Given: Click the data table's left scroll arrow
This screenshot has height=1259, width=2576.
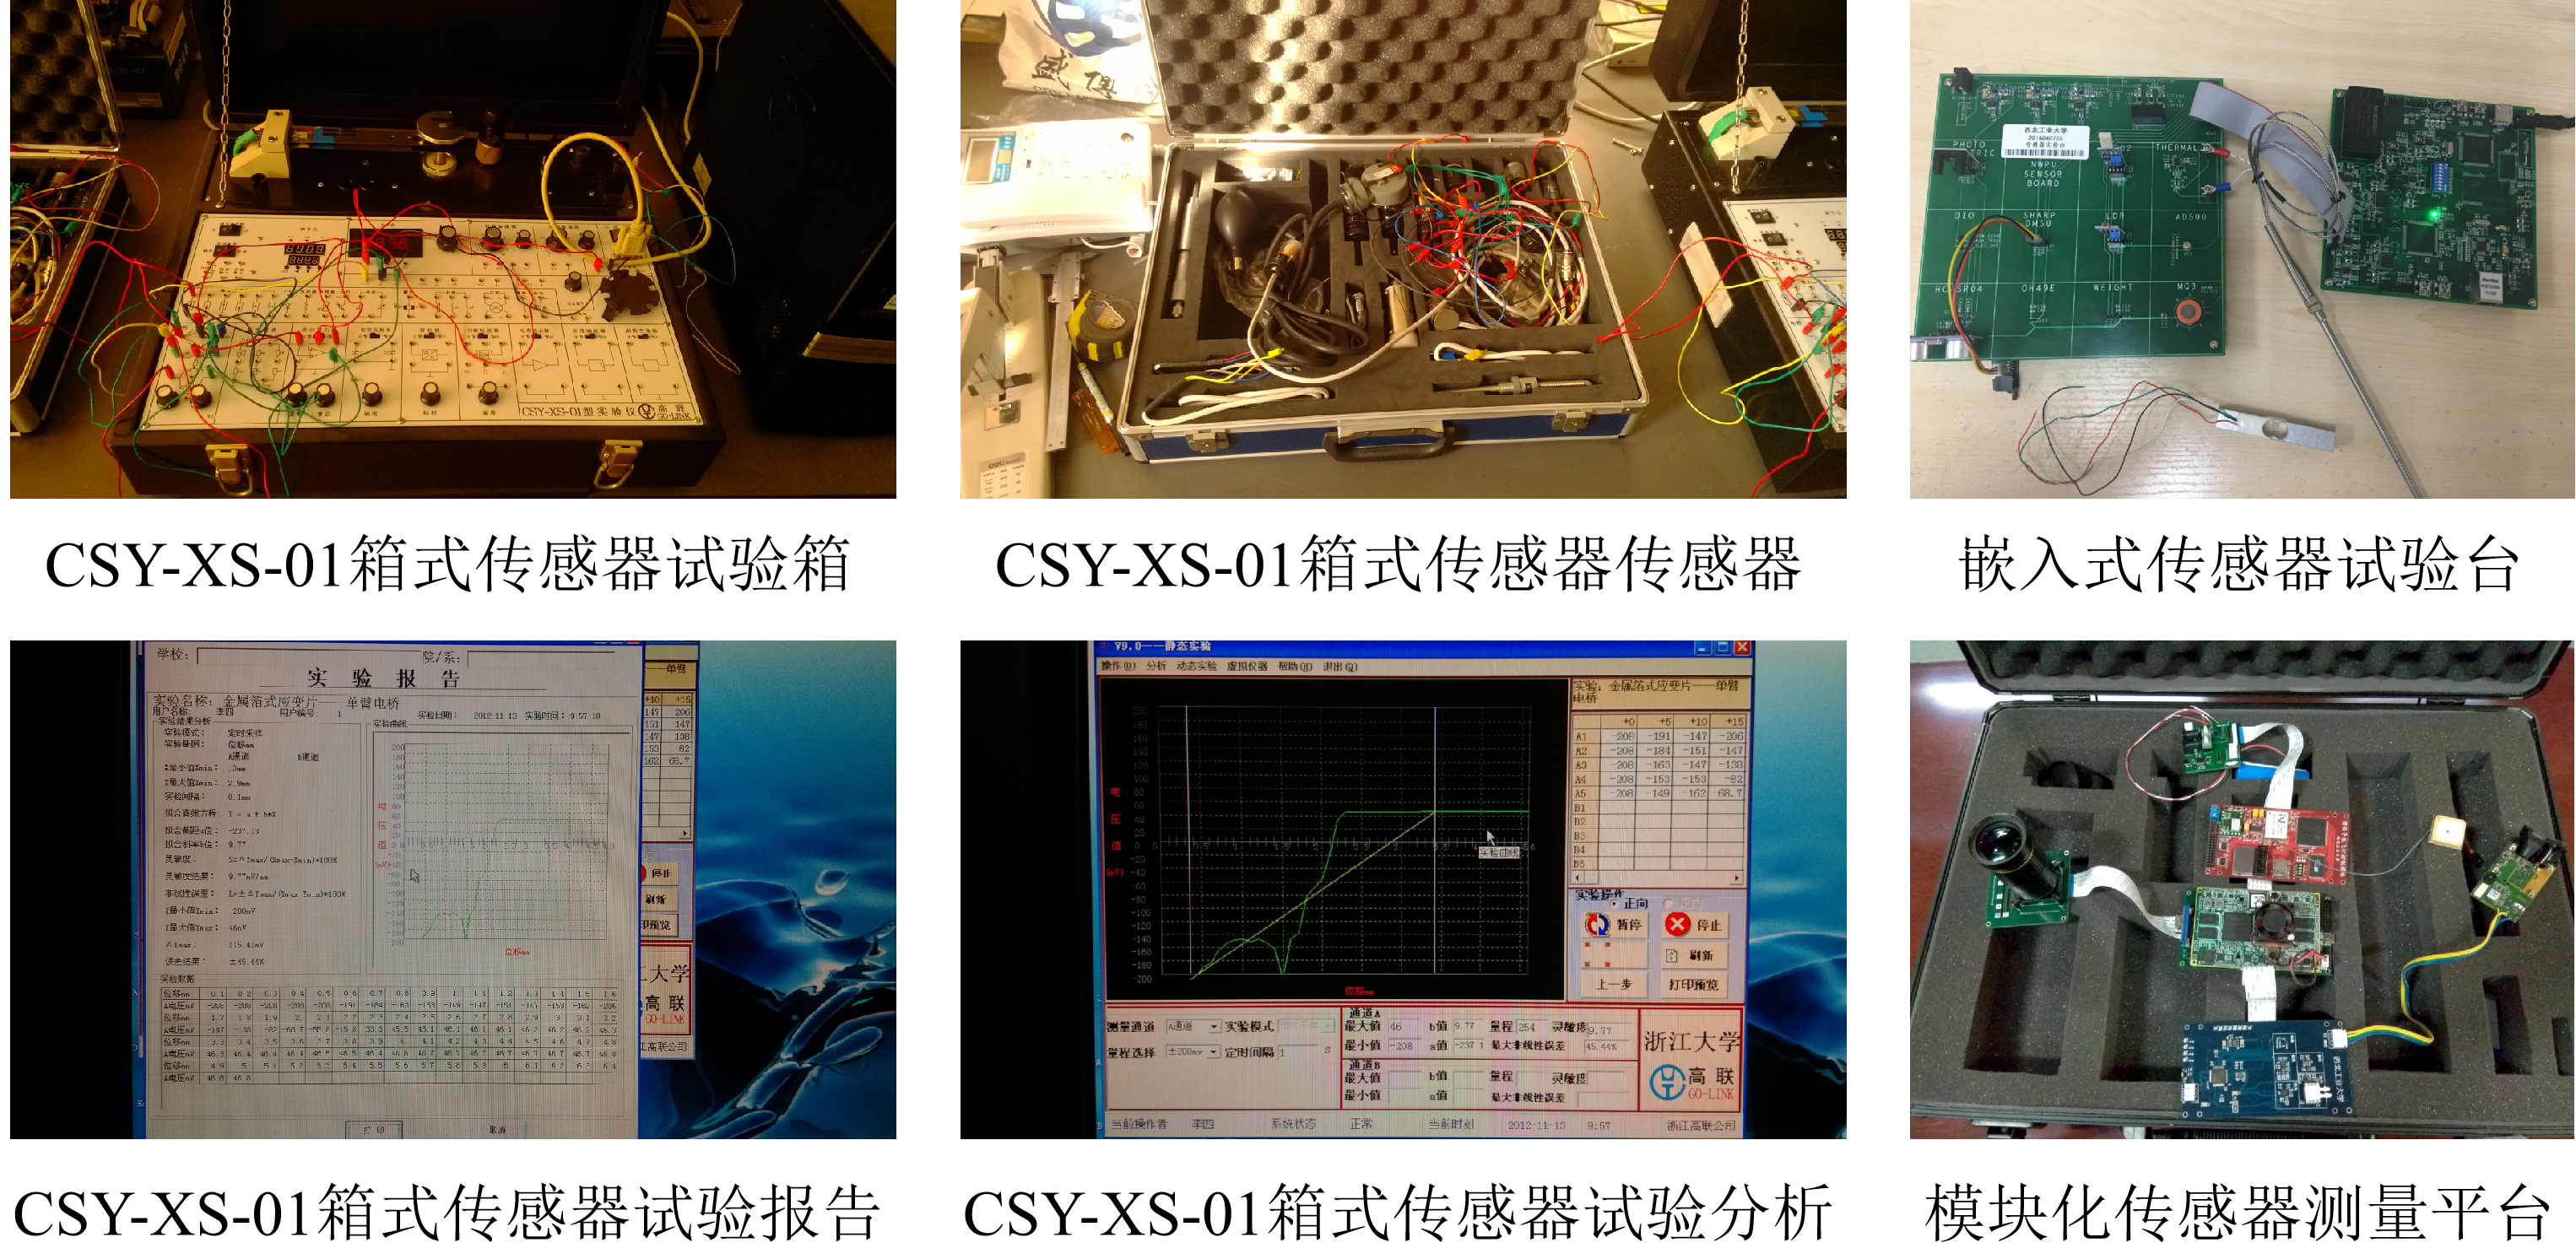Looking at the screenshot, I should [1579, 878].
